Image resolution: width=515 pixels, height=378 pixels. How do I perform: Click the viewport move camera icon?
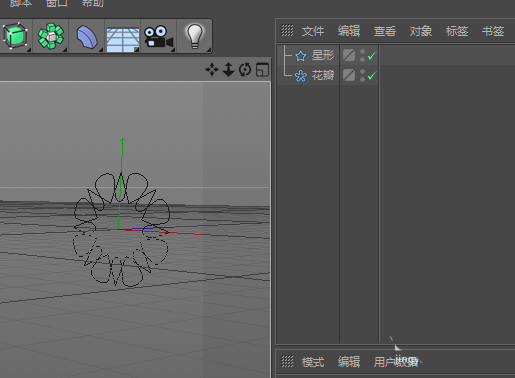(212, 70)
